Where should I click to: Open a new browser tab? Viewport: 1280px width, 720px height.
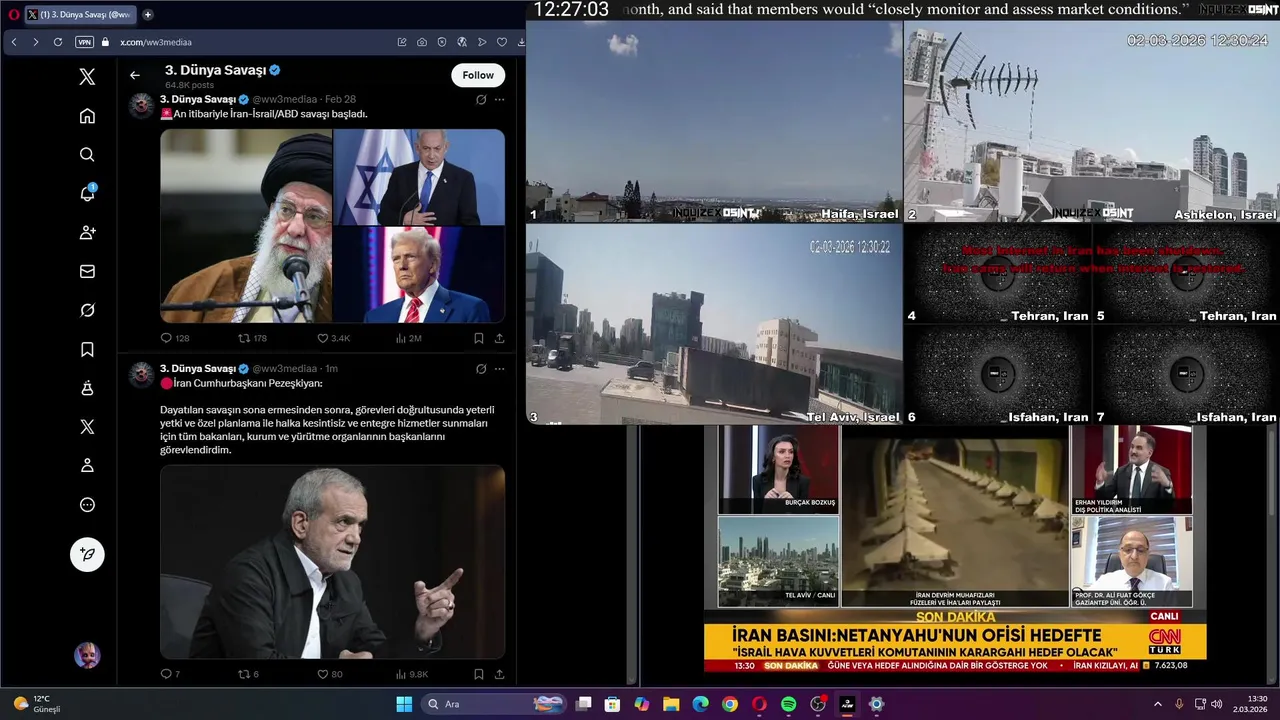coord(148,14)
